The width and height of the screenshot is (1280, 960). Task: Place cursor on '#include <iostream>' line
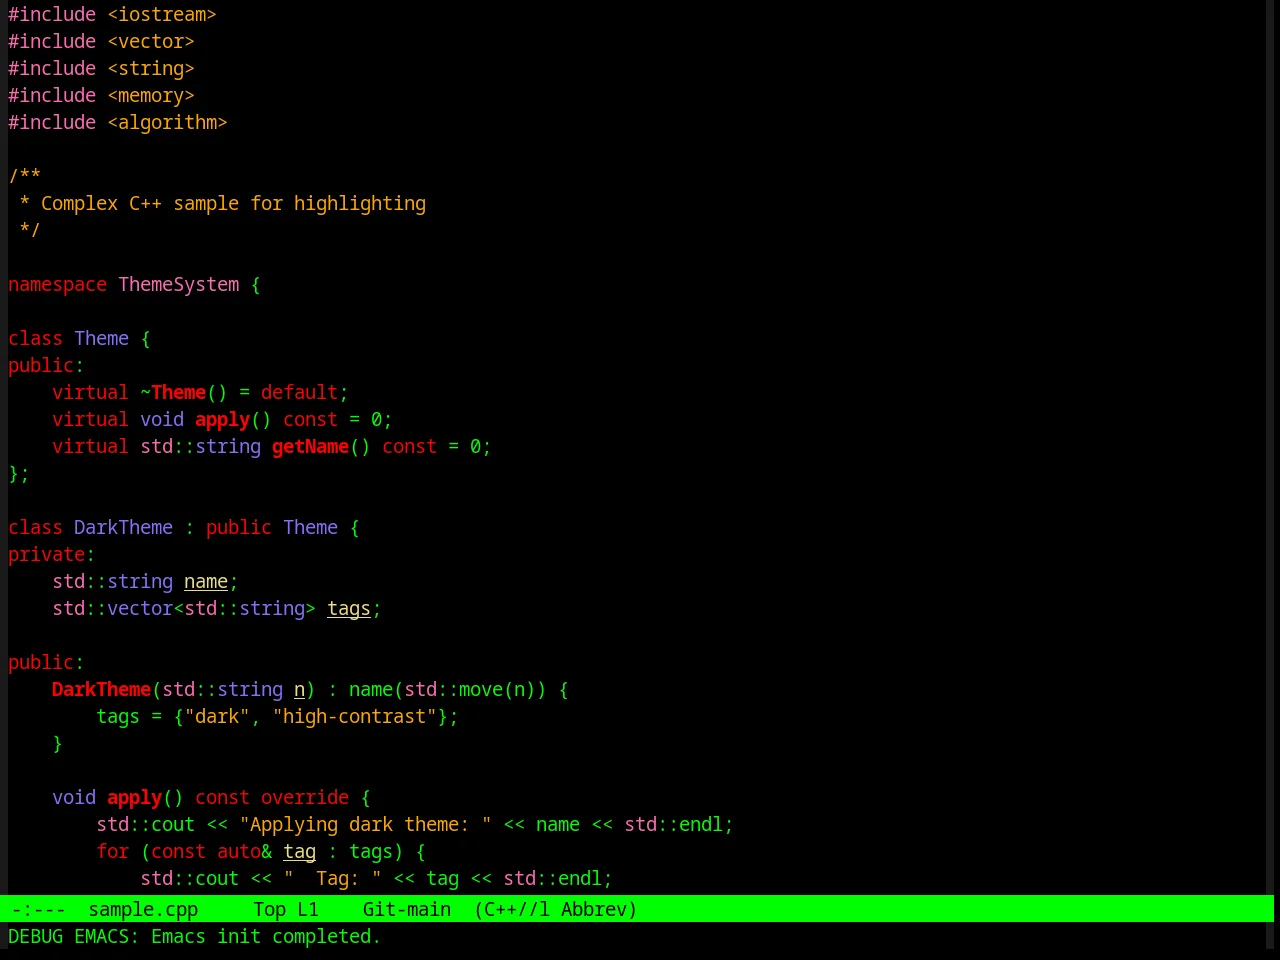click(x=112, y=14)
